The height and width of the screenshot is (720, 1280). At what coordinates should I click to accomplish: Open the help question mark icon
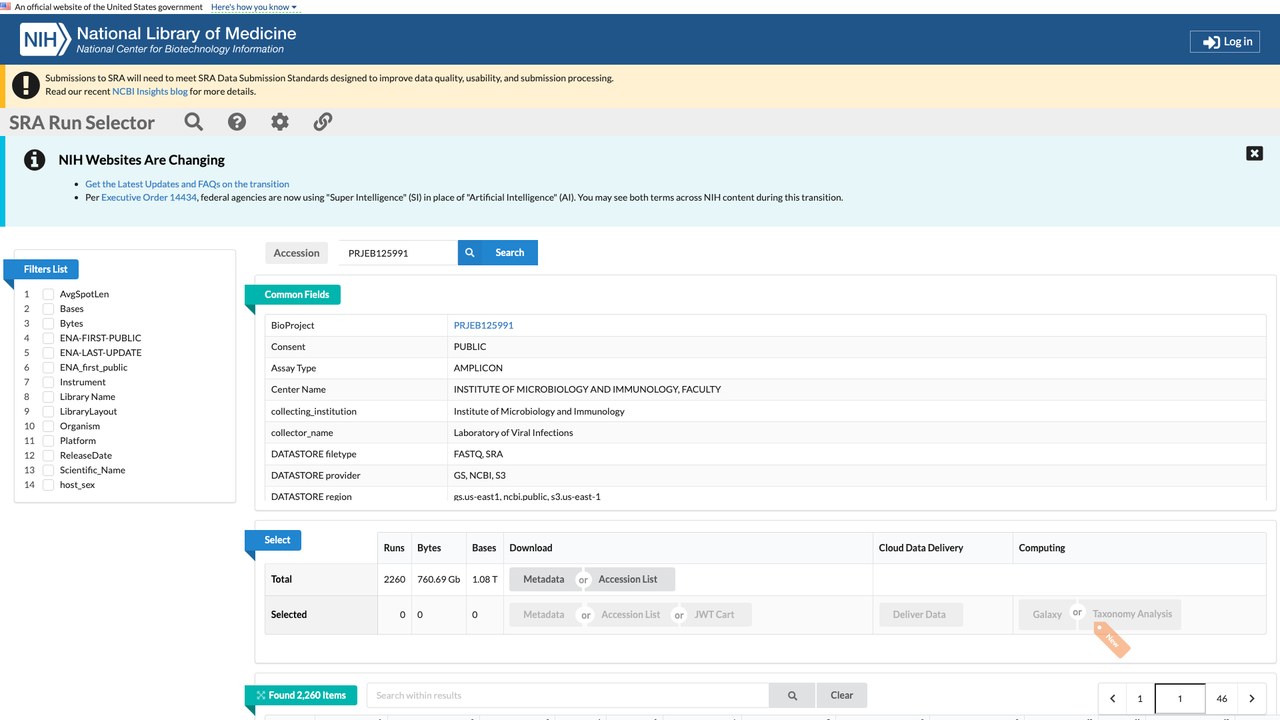click(x=237, y=122)
